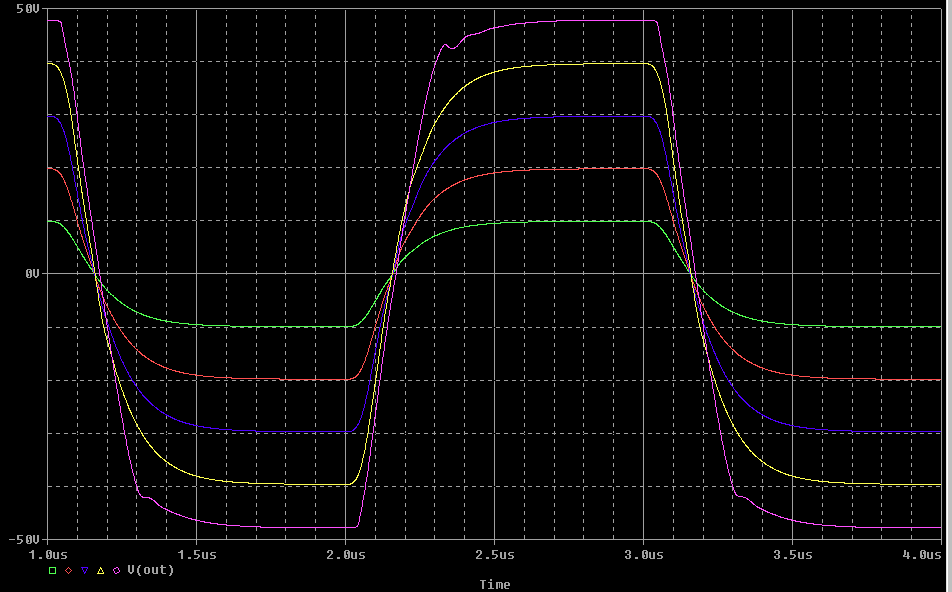Click the 1.0us x-axis label
The width and height of the screenshot is (952, 592).
(x=48, y=553)
